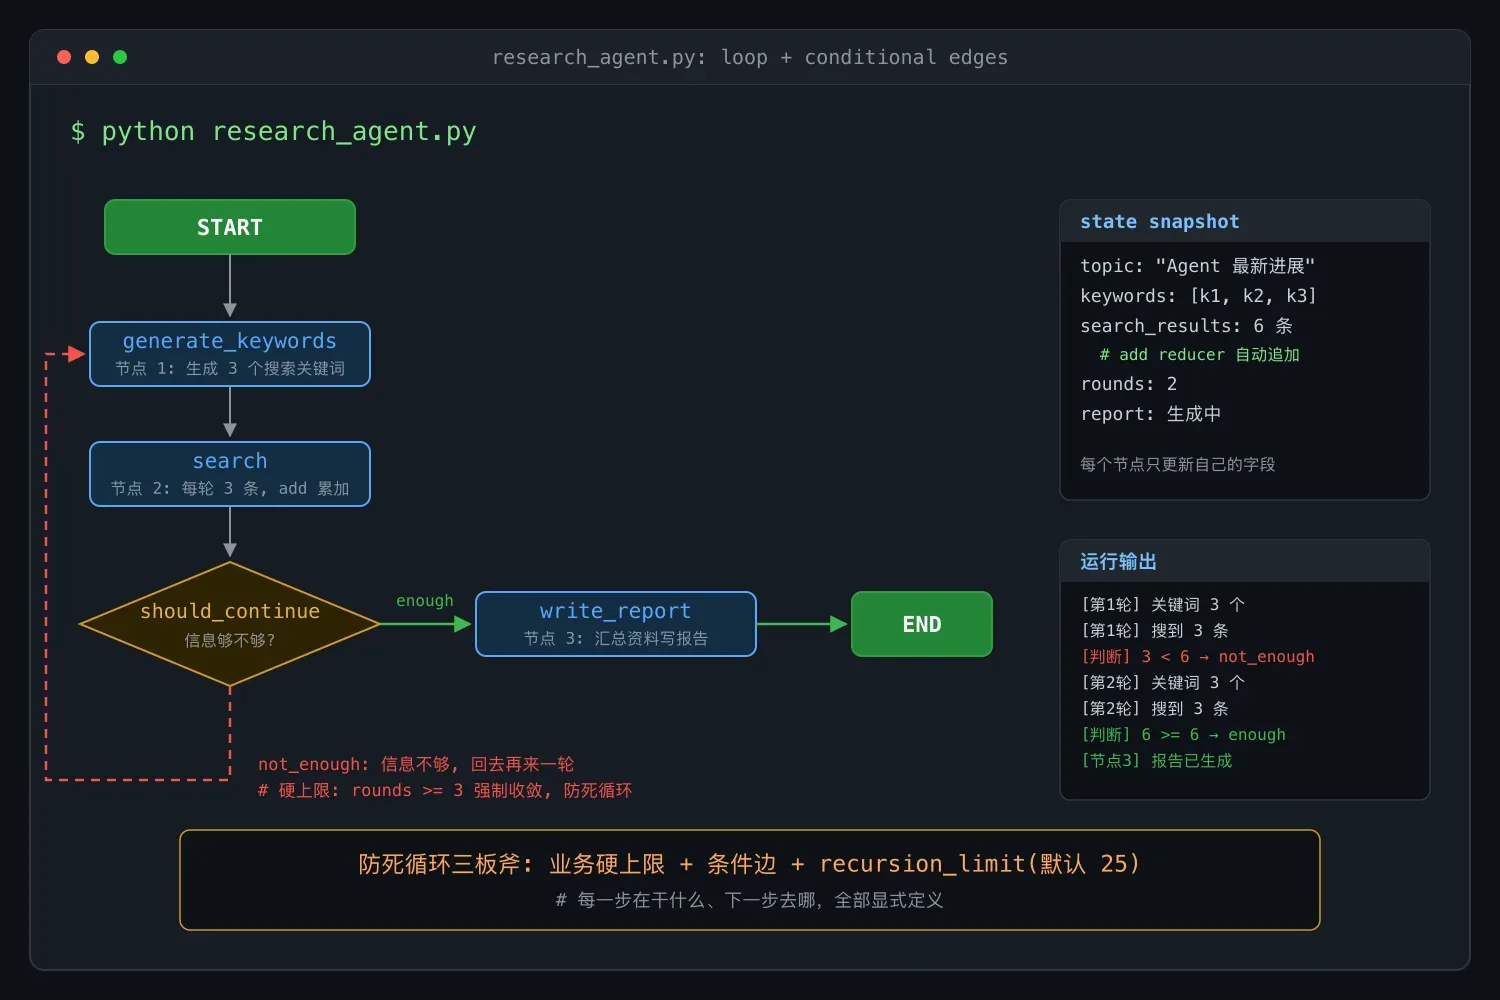Click the 'not_enough: 信息不够，回去再来一轮' label
The image size is (1500, 1000).
(x=416, y=764)
